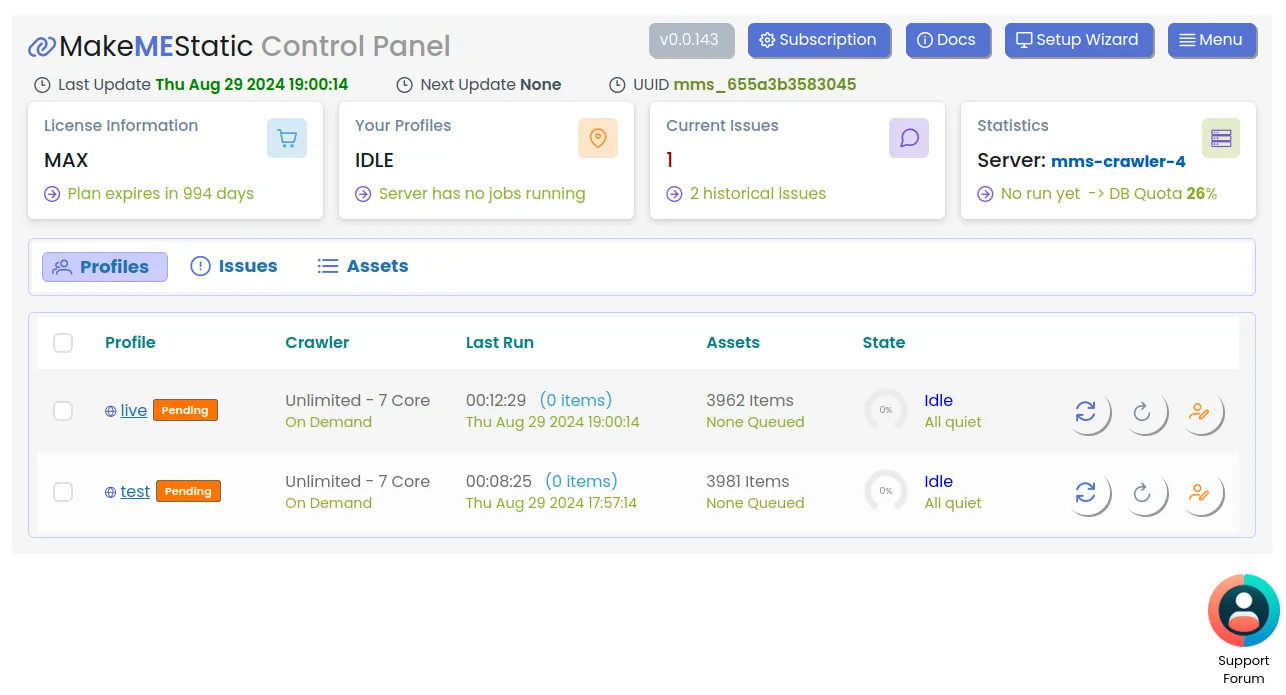Screen dimensions: 1286x695
Task: Click the shopping cart icon on License Information
Action: click(x=287, y=138)
